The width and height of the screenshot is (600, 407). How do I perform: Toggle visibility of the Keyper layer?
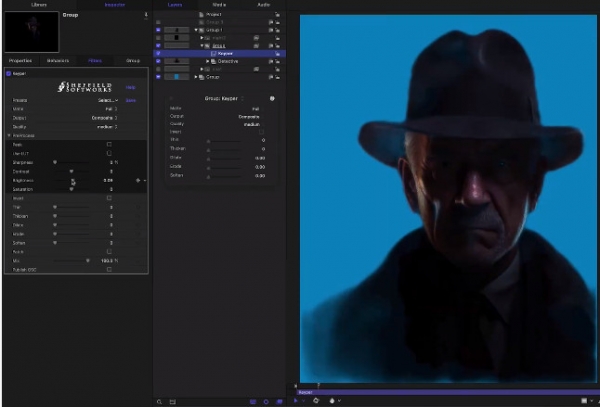click(x=158, y=54)
